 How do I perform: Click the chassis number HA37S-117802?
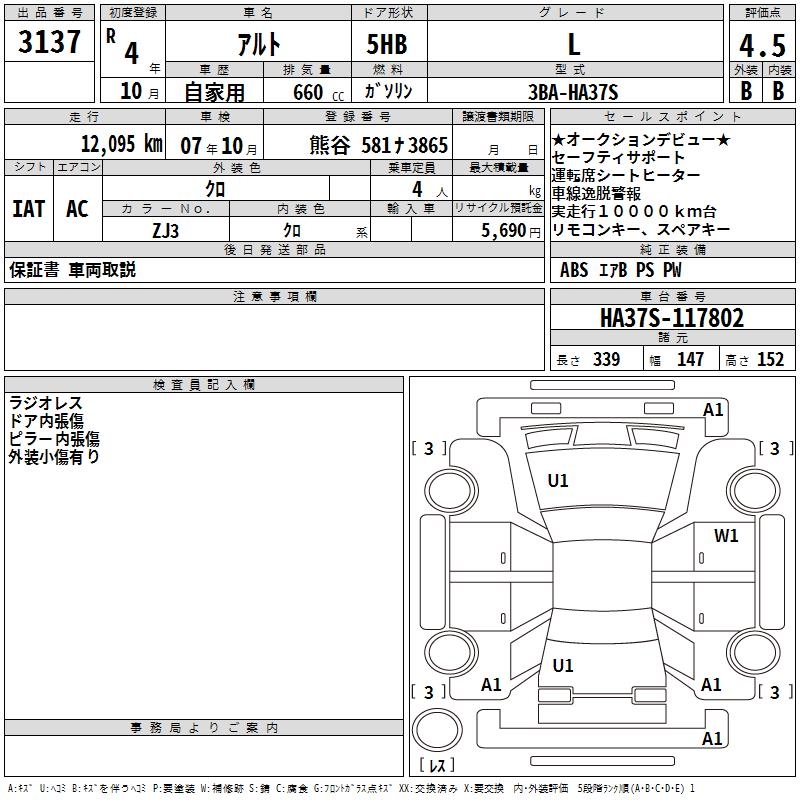click(x=672, y=318)
